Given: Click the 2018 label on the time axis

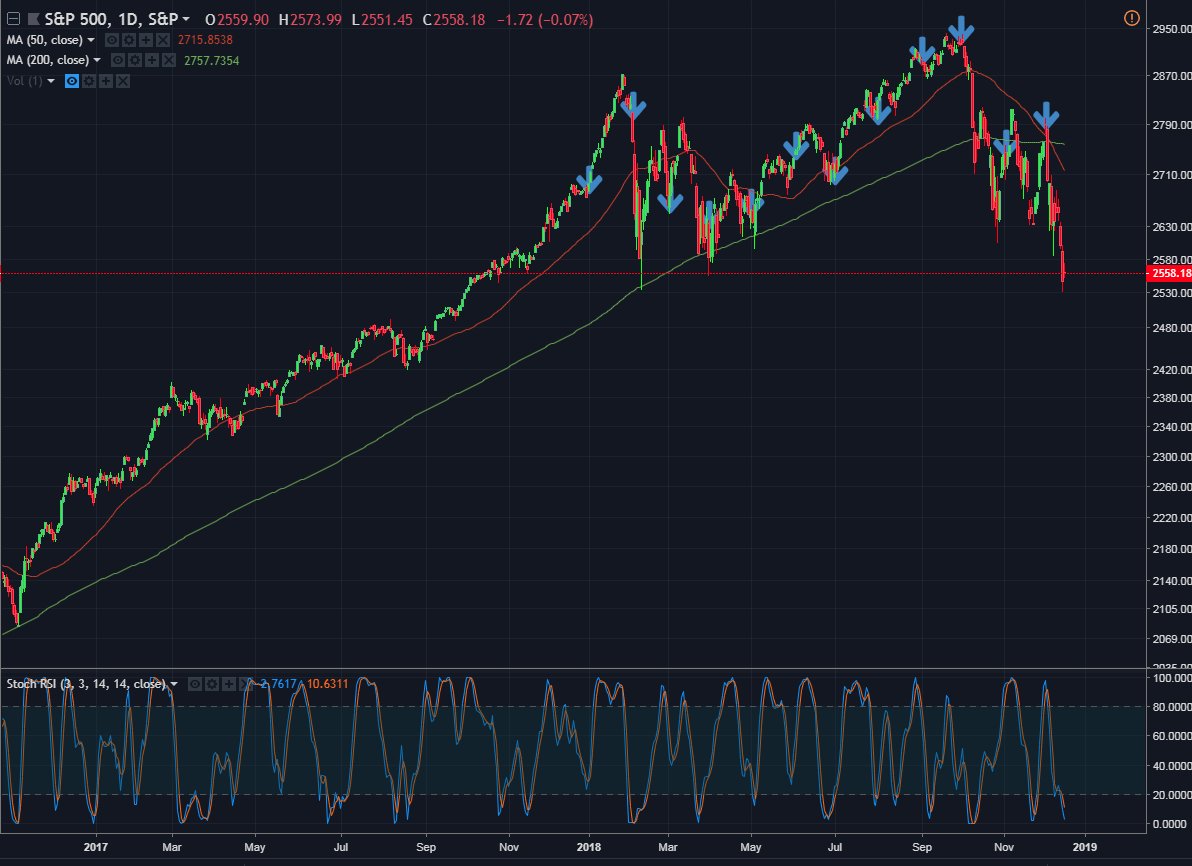Looking at the screenshot, I should click(x=588, y=847).
